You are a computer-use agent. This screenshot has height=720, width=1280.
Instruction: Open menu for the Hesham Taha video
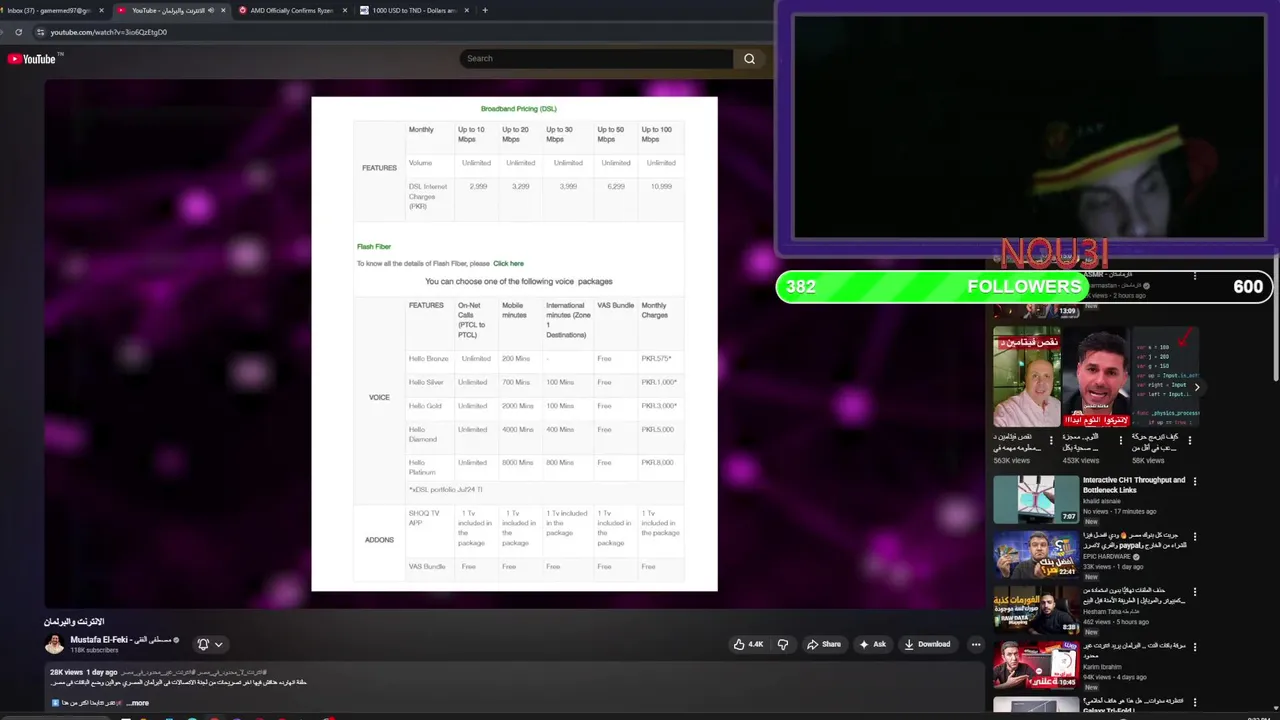pyautogui.click(x=1194, y=592)
